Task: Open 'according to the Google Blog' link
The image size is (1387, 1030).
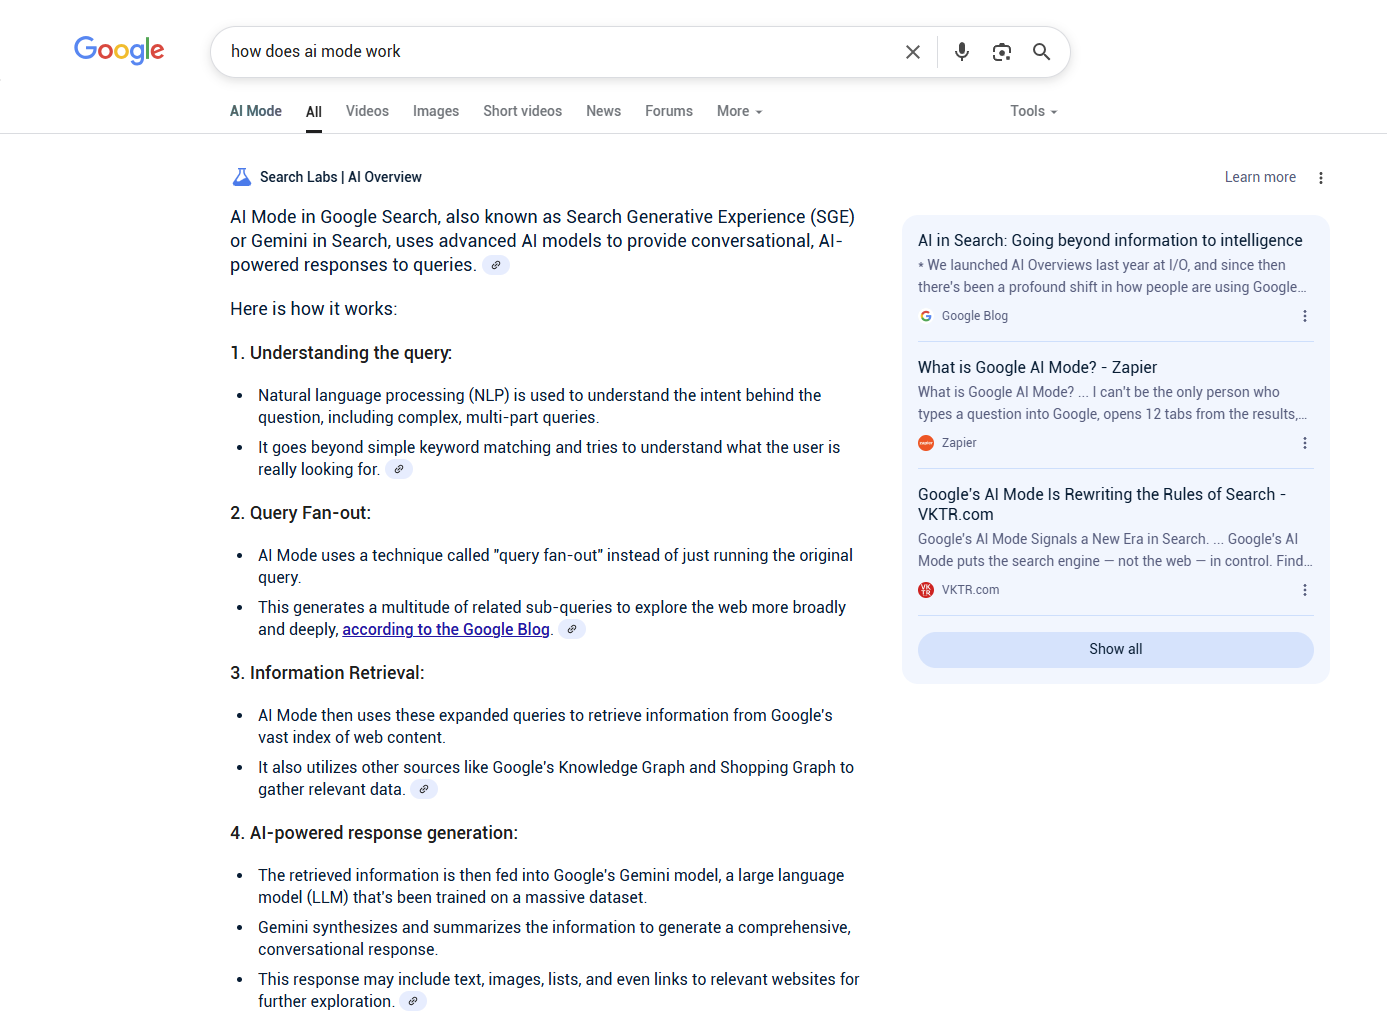Action: coord(446,629)
